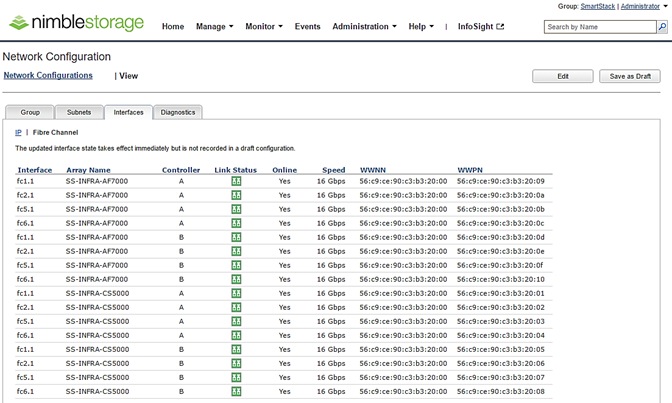672x403 pixels.
Task: Open InfoSight from the top navigation
Action: 480,27
